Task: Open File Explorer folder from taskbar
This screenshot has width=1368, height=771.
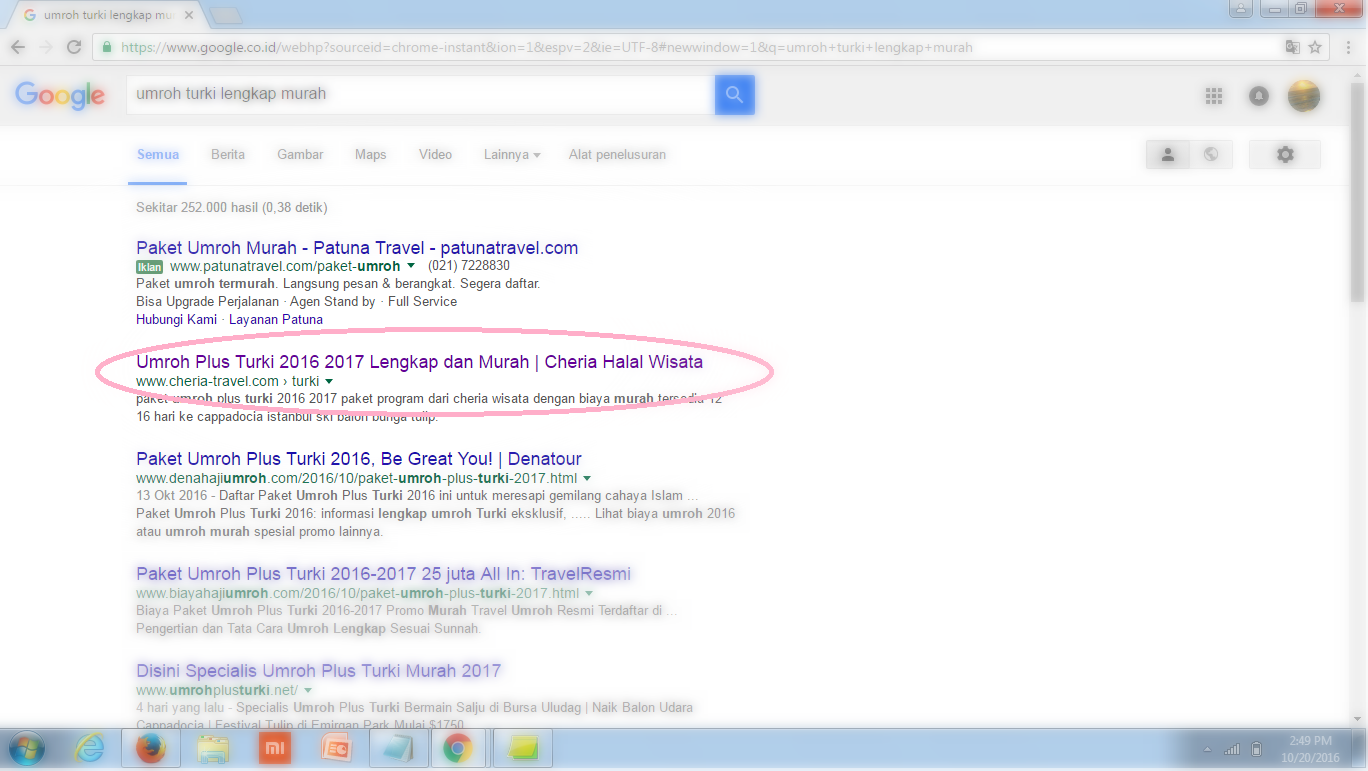Action: [x=213, y=748]
